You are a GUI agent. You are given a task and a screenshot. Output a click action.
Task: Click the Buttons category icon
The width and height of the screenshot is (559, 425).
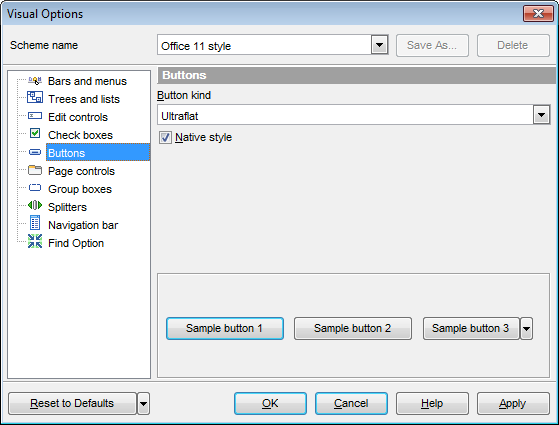(35, 152)
